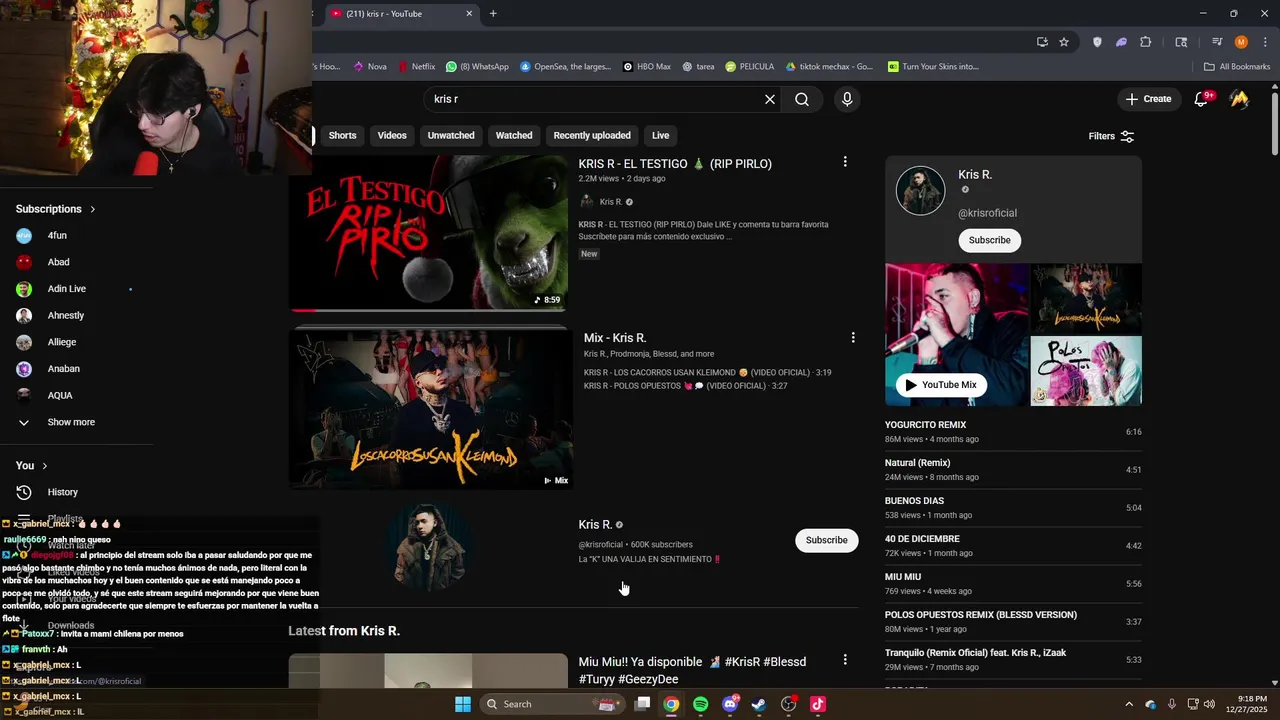Select the Live filter chip
Viewport: 1280px width, 720px height.
click(661, 135)
